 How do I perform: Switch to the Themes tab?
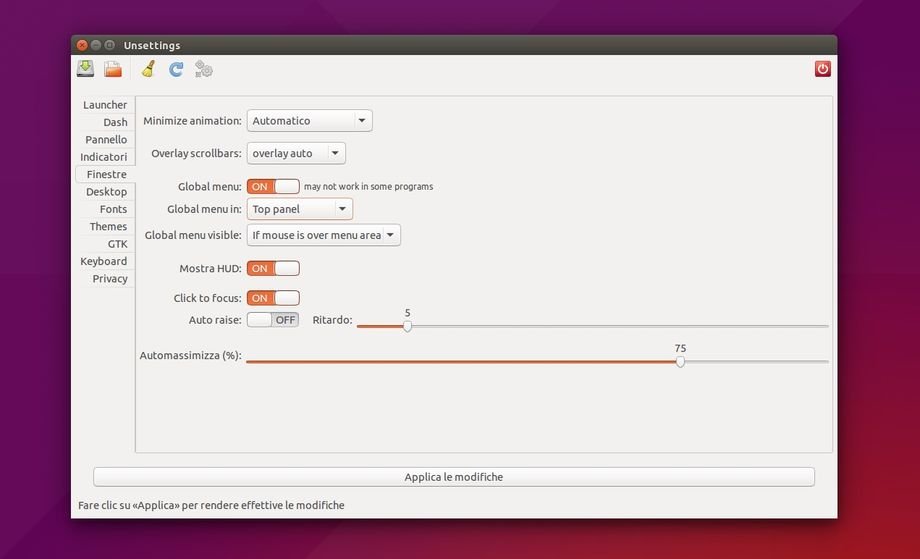[x=108, y=226]
